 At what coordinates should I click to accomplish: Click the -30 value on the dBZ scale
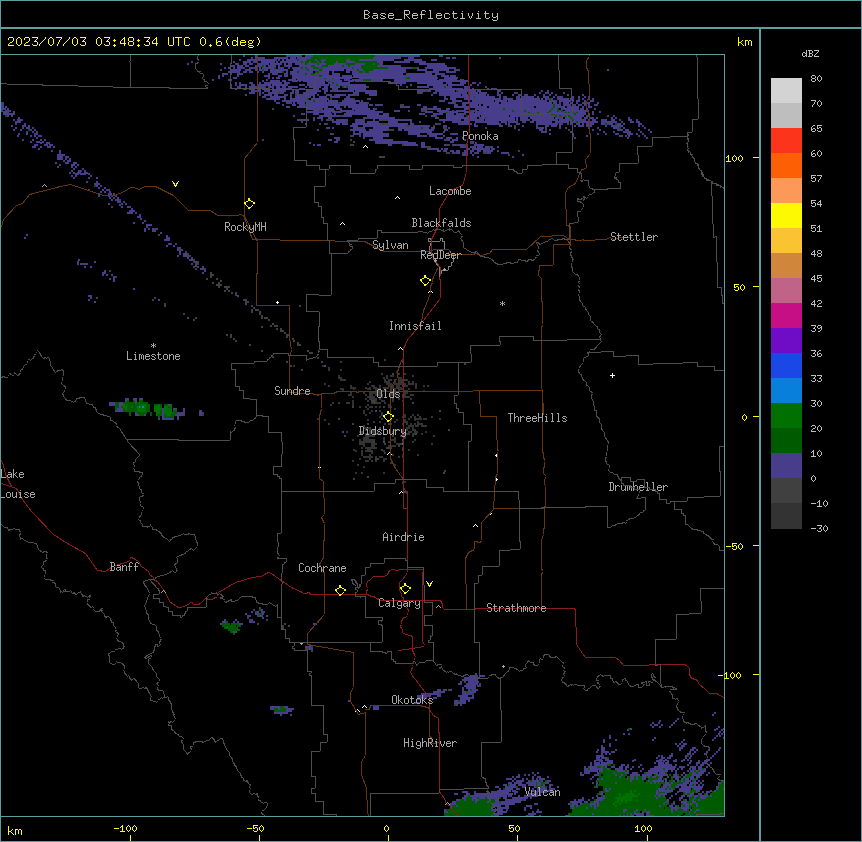point(819,528)
